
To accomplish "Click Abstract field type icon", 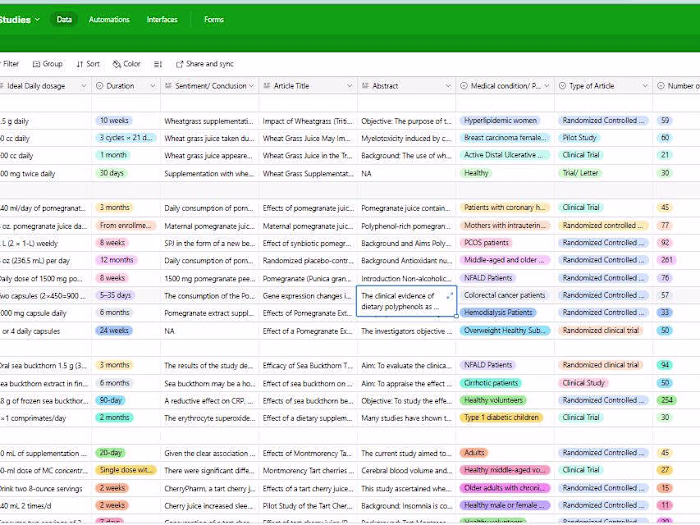I will (x=365, y=86).
